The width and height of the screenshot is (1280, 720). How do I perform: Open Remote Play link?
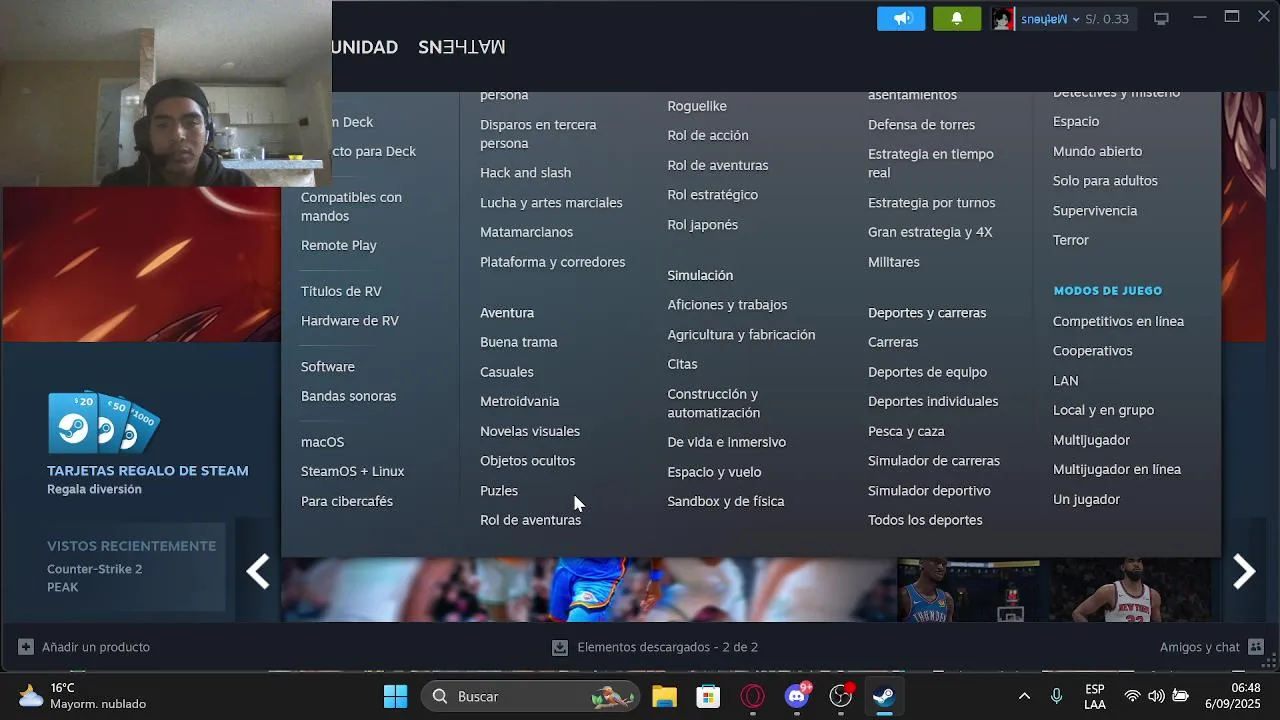pos(338,245)
